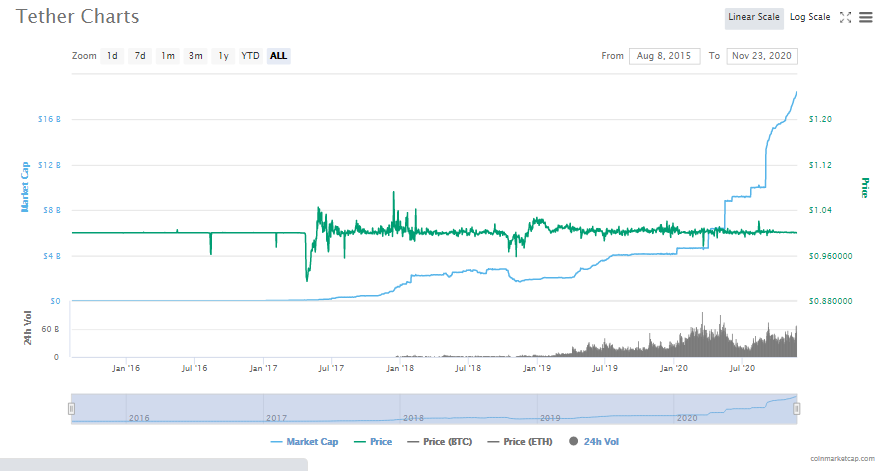Toggle Price series in legend
The height and width of the screenshot is (471, 893).
tap(373, 442)
